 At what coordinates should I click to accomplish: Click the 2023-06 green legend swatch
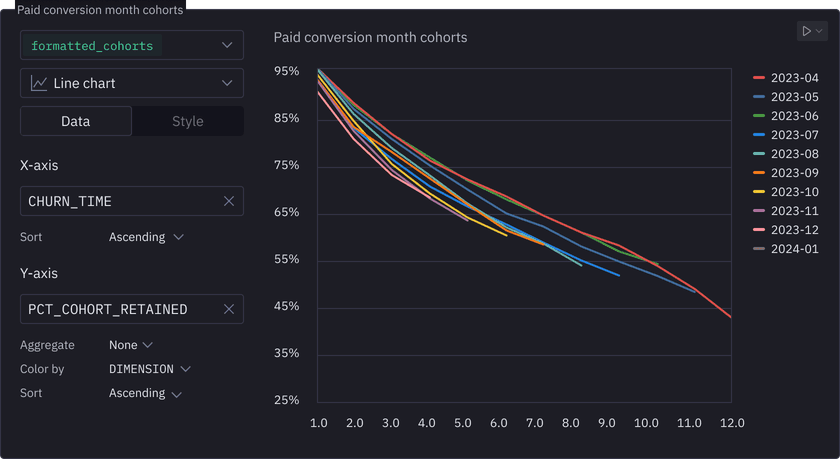(x=759, y=116)
